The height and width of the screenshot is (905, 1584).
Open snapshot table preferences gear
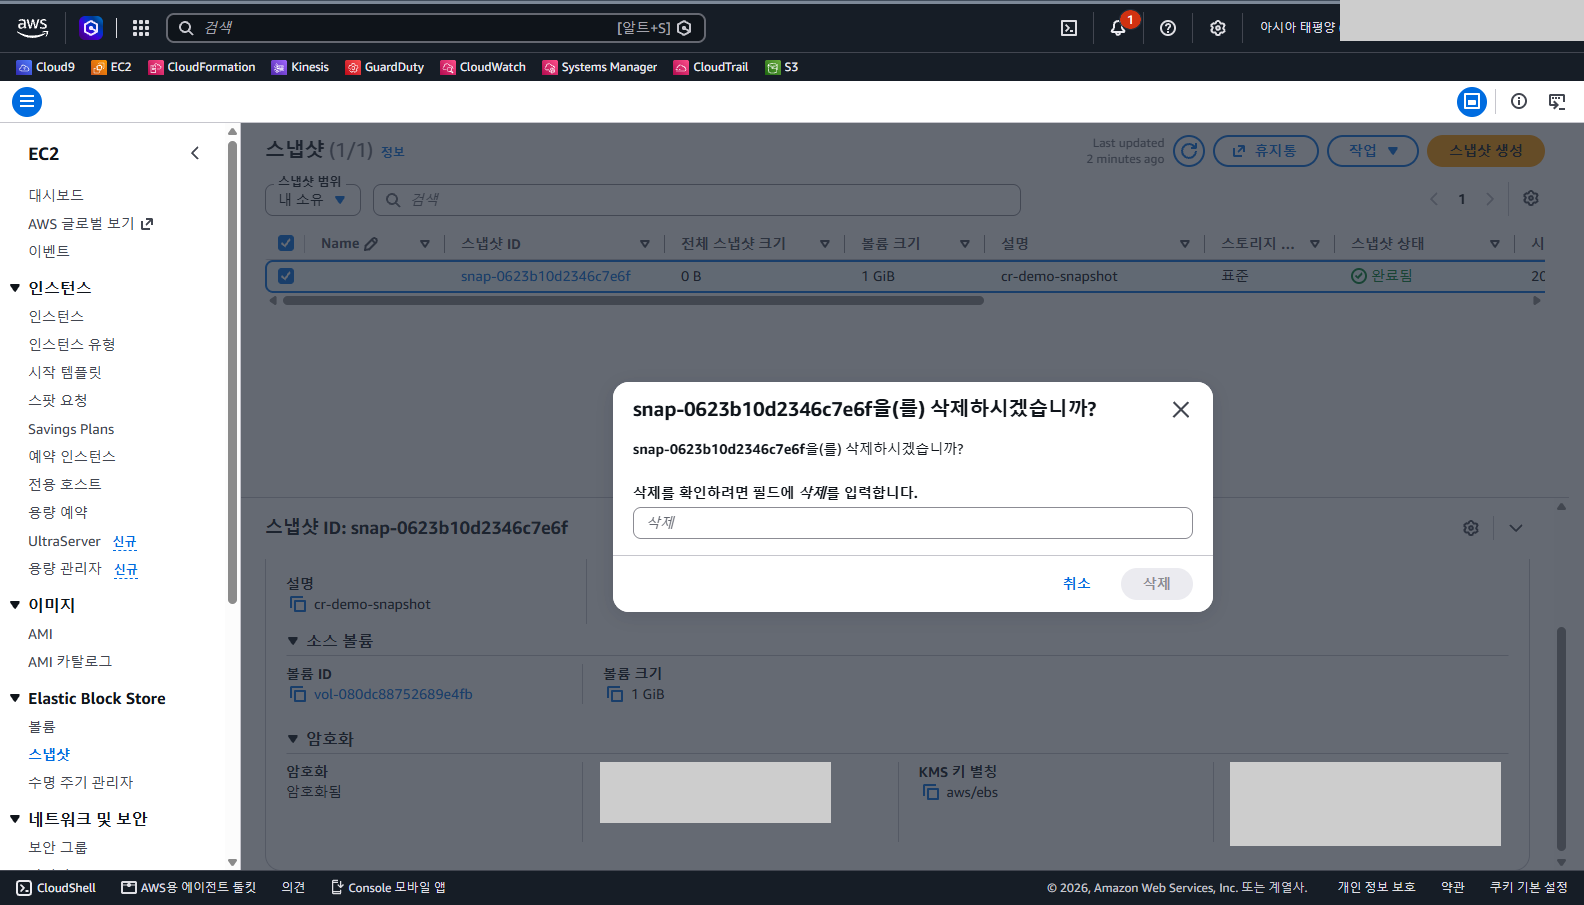1531,198
